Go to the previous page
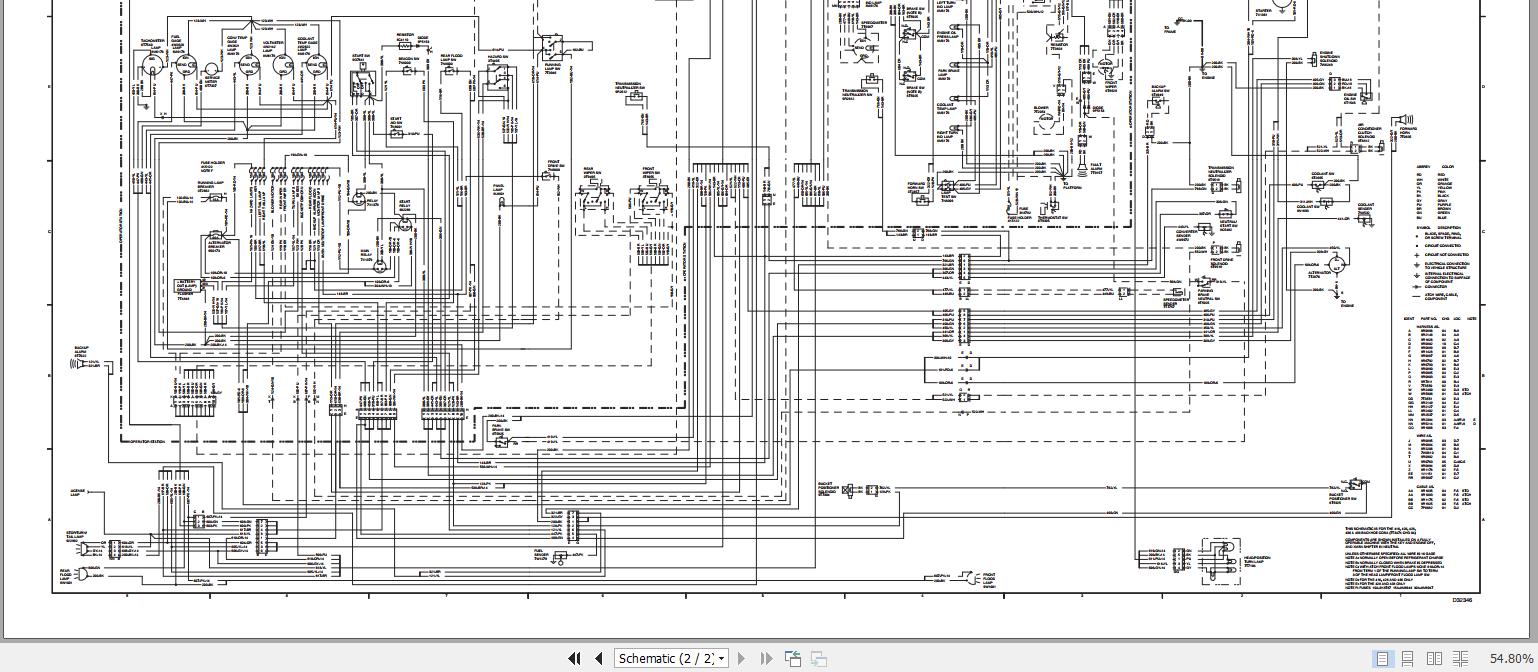This screenshot has width=1538, height=672. coord(598,658)
